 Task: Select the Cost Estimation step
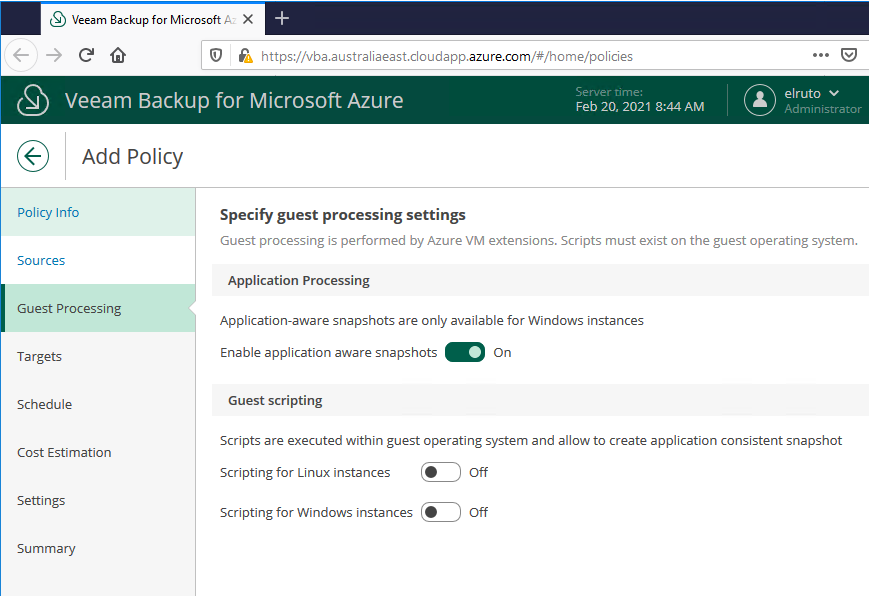pyautogui.click(x=64, y=452)
